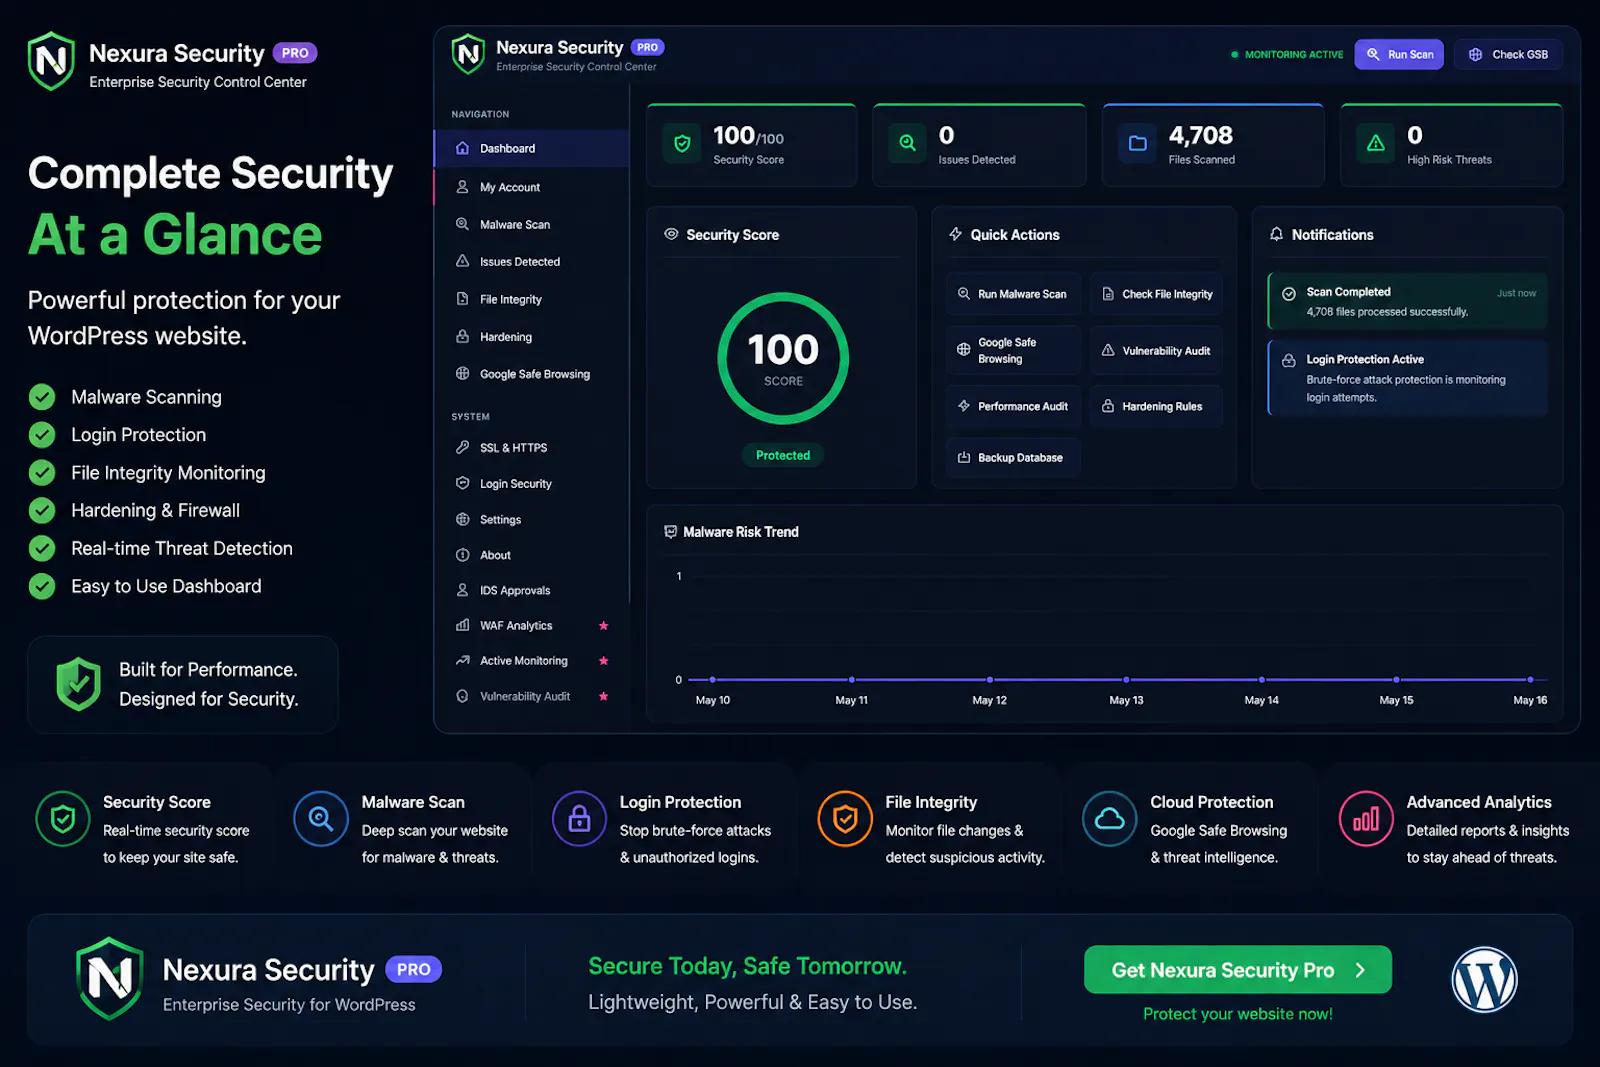Click the pink star beside Vulnerability Audit in the sidebar
Viewport: 1600px width, 1067px height.
[603, 696]
